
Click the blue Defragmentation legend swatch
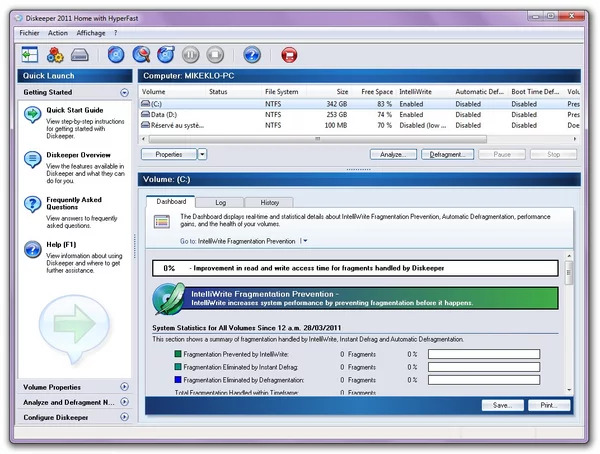[178, 380]
